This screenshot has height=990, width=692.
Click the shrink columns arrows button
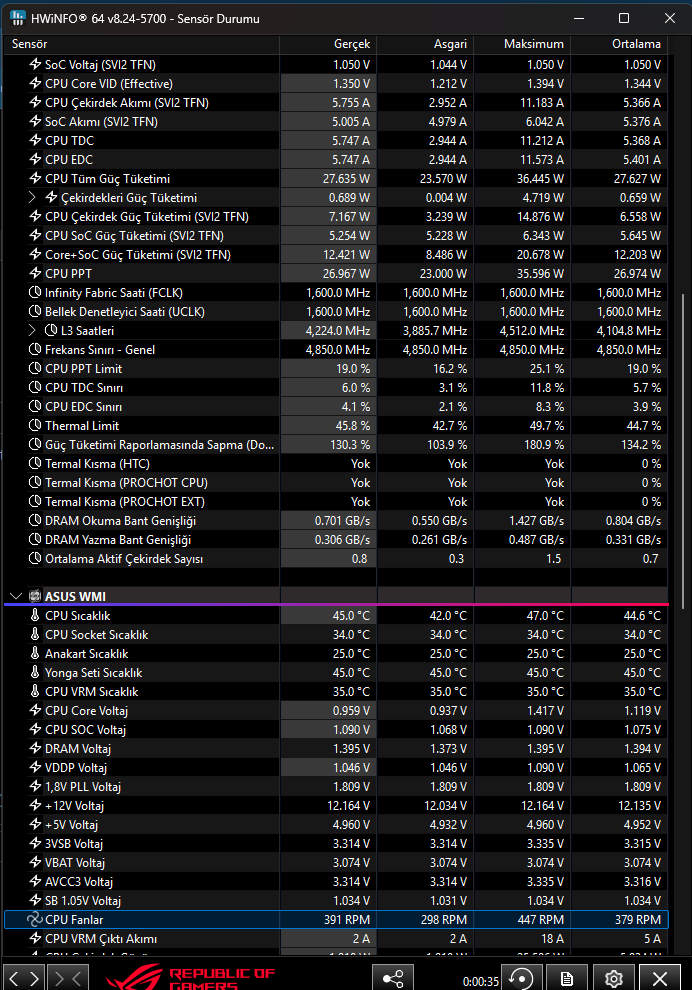(68, 978)
